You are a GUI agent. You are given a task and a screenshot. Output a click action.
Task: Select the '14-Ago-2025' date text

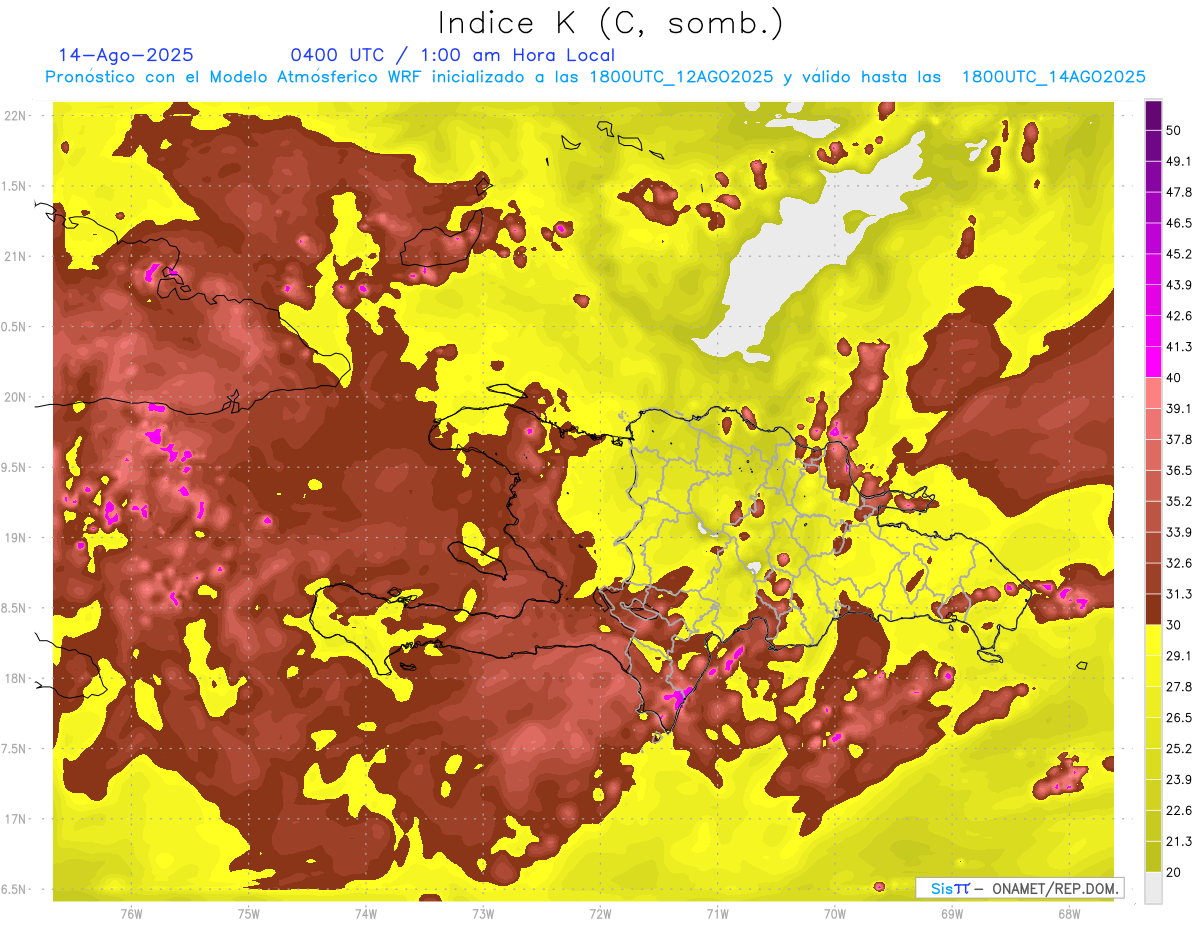click(126, 55)
